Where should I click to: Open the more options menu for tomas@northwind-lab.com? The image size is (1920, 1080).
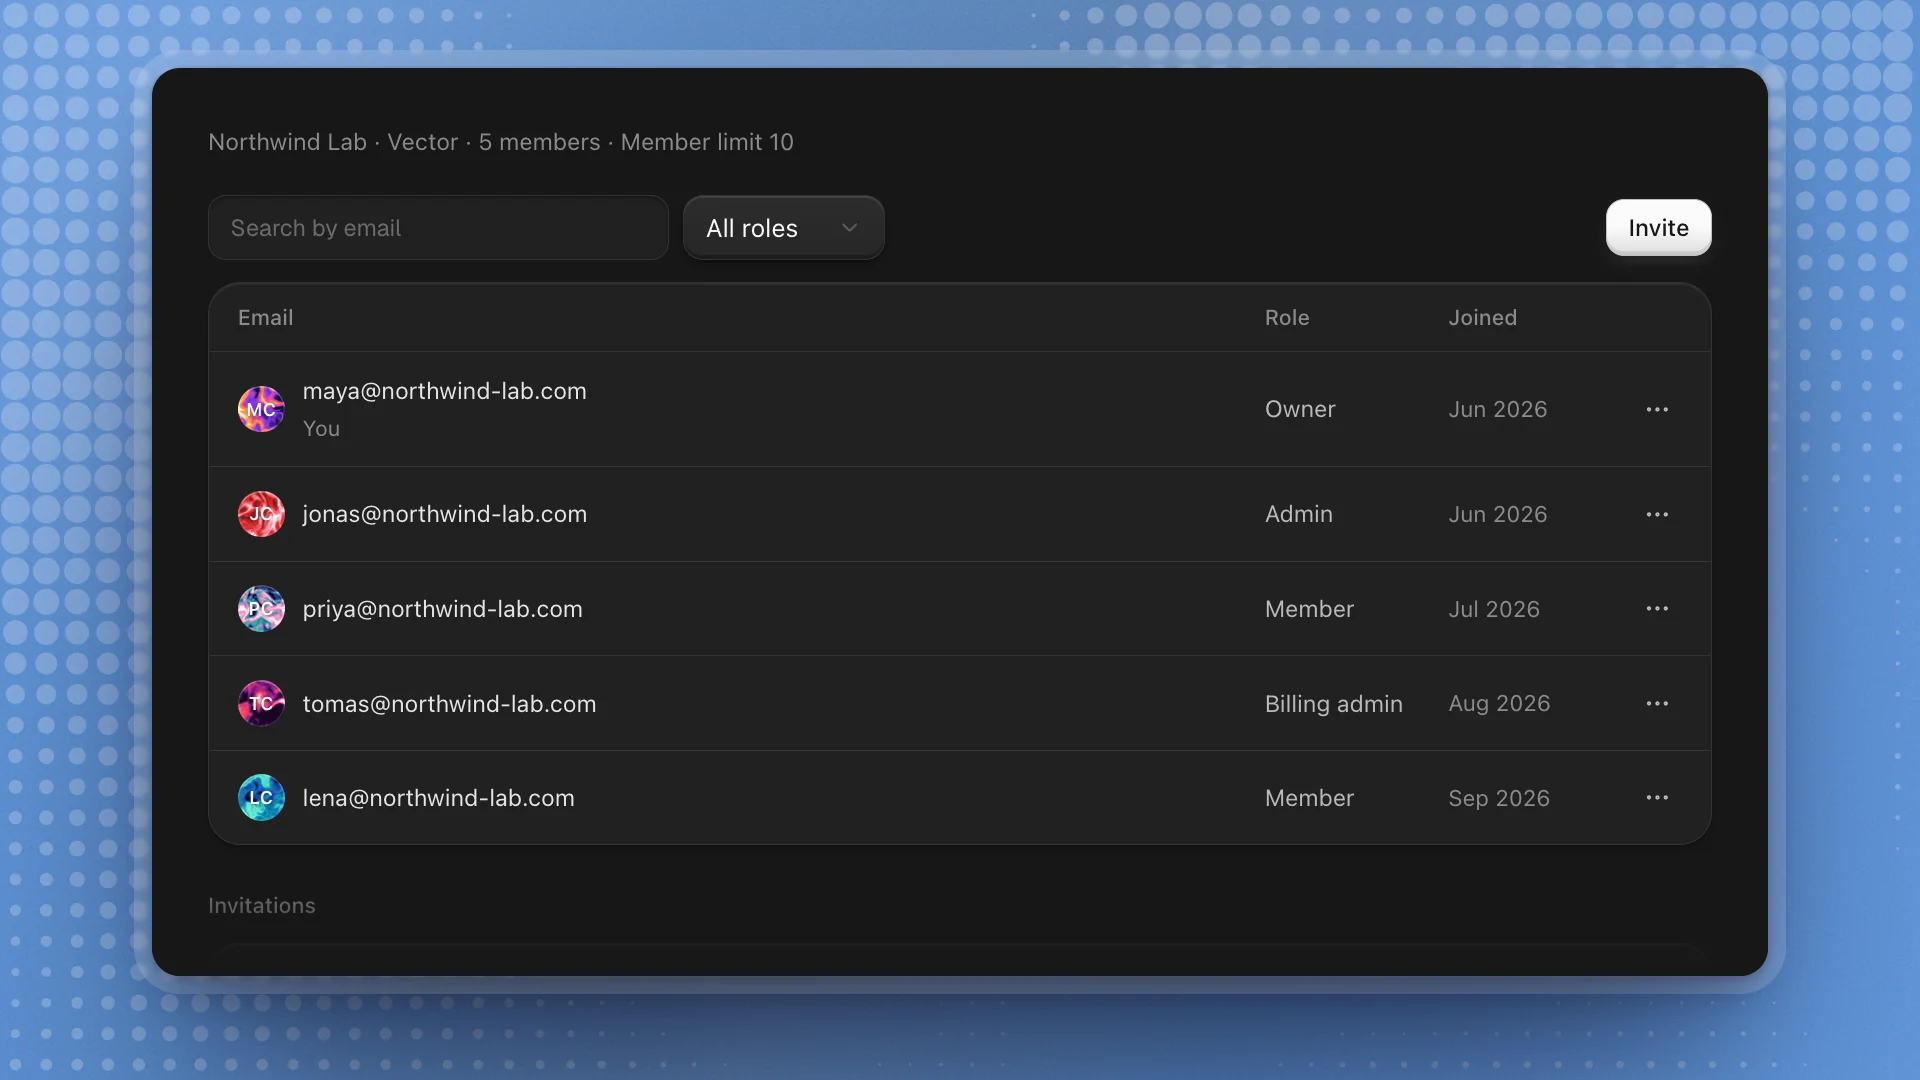coord(1657,703)
